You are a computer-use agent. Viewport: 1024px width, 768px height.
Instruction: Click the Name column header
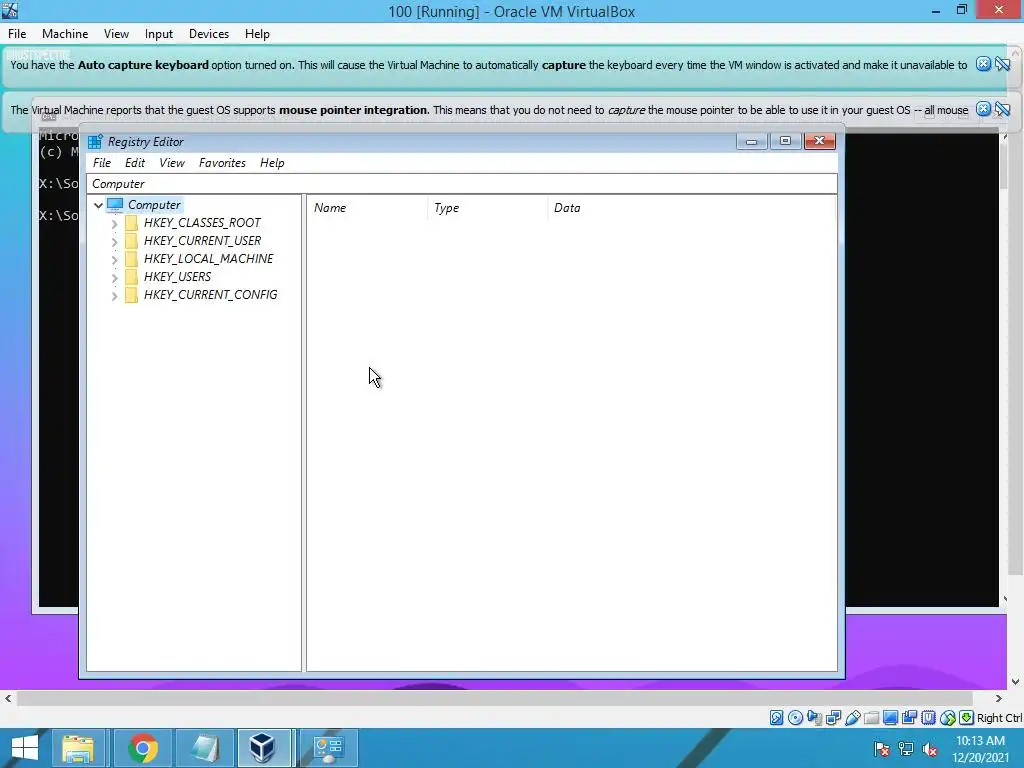pyautogui.click(x=368, y=208)
